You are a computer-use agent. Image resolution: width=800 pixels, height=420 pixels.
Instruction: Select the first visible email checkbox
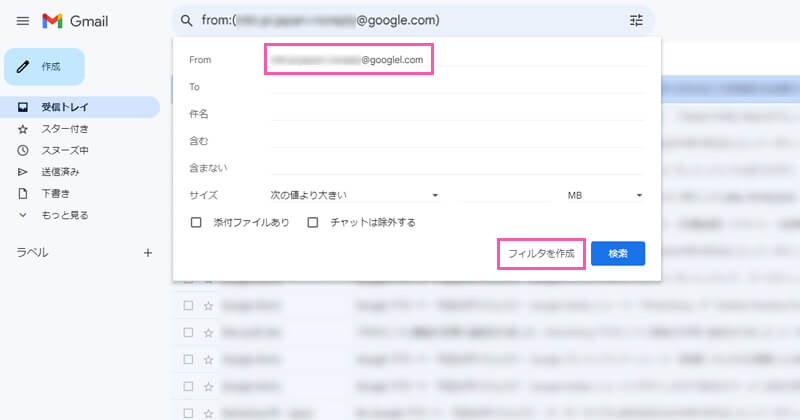tap(187, 305)
